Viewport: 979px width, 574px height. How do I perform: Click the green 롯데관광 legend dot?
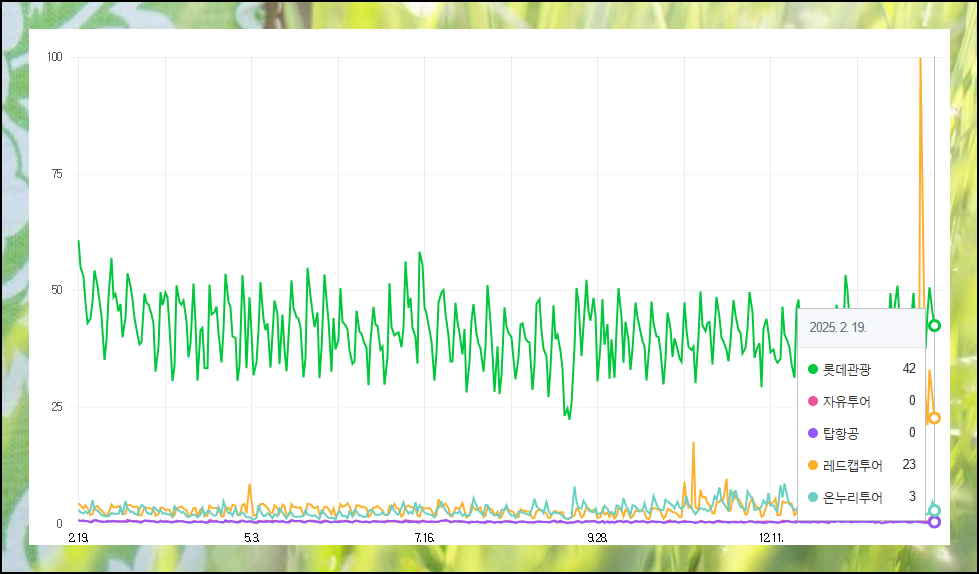813,369
